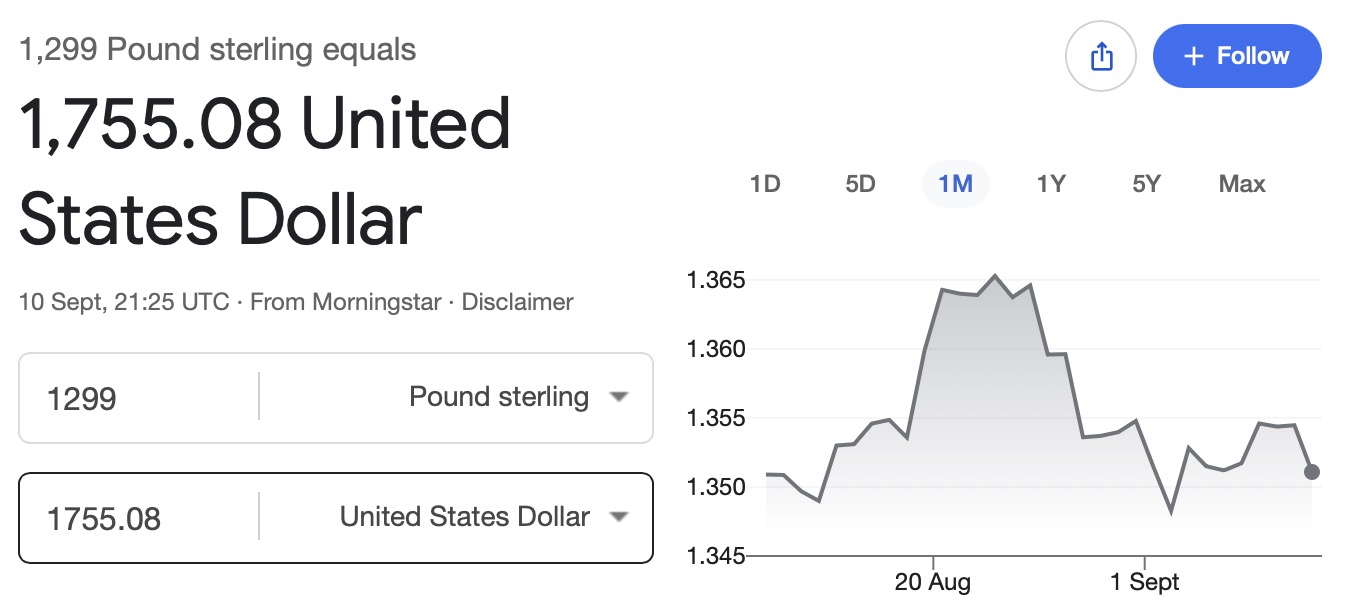Switch chart to 1D range
The image size is (1346, 614).
coord(765,184)
